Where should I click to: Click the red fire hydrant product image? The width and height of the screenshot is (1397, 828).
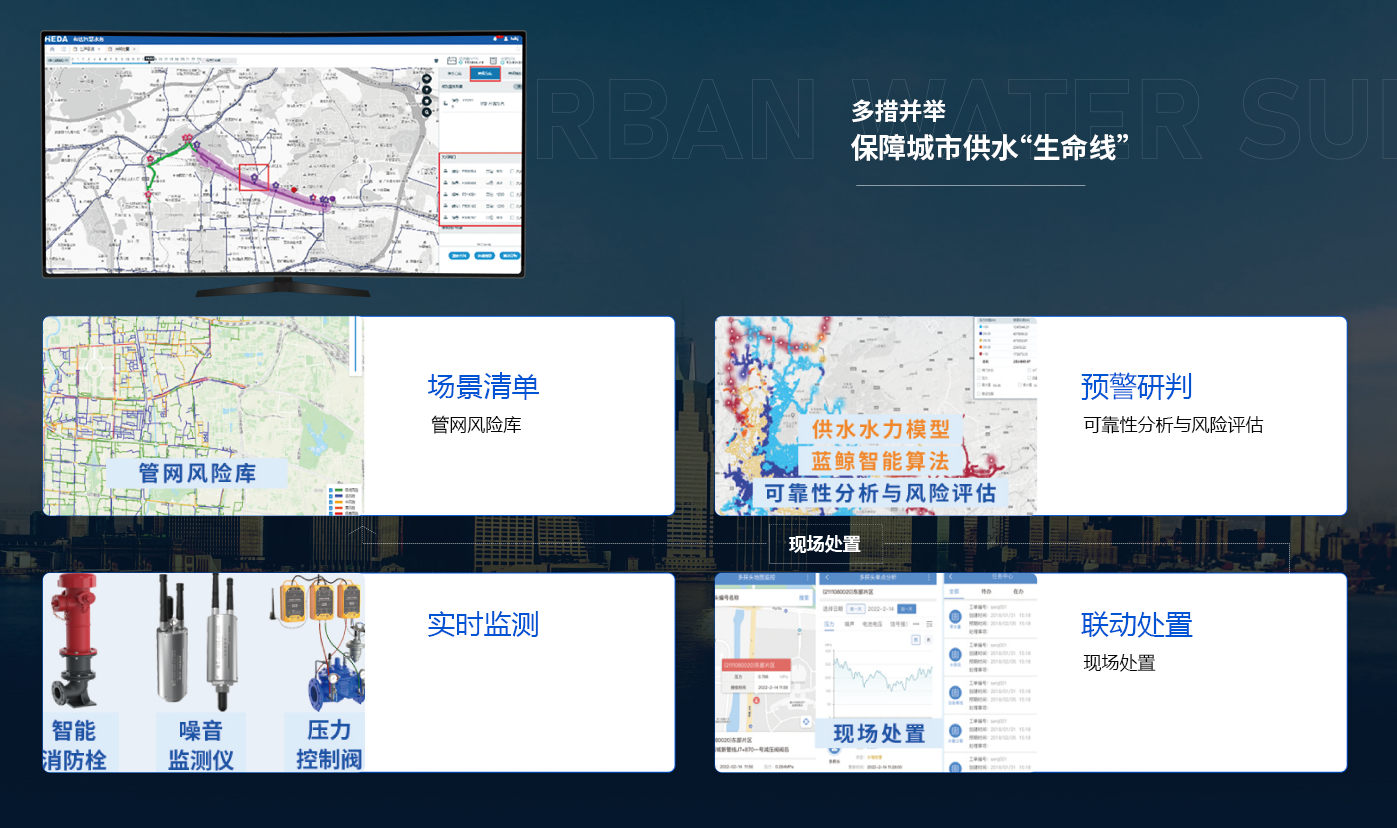click(75, 643)
